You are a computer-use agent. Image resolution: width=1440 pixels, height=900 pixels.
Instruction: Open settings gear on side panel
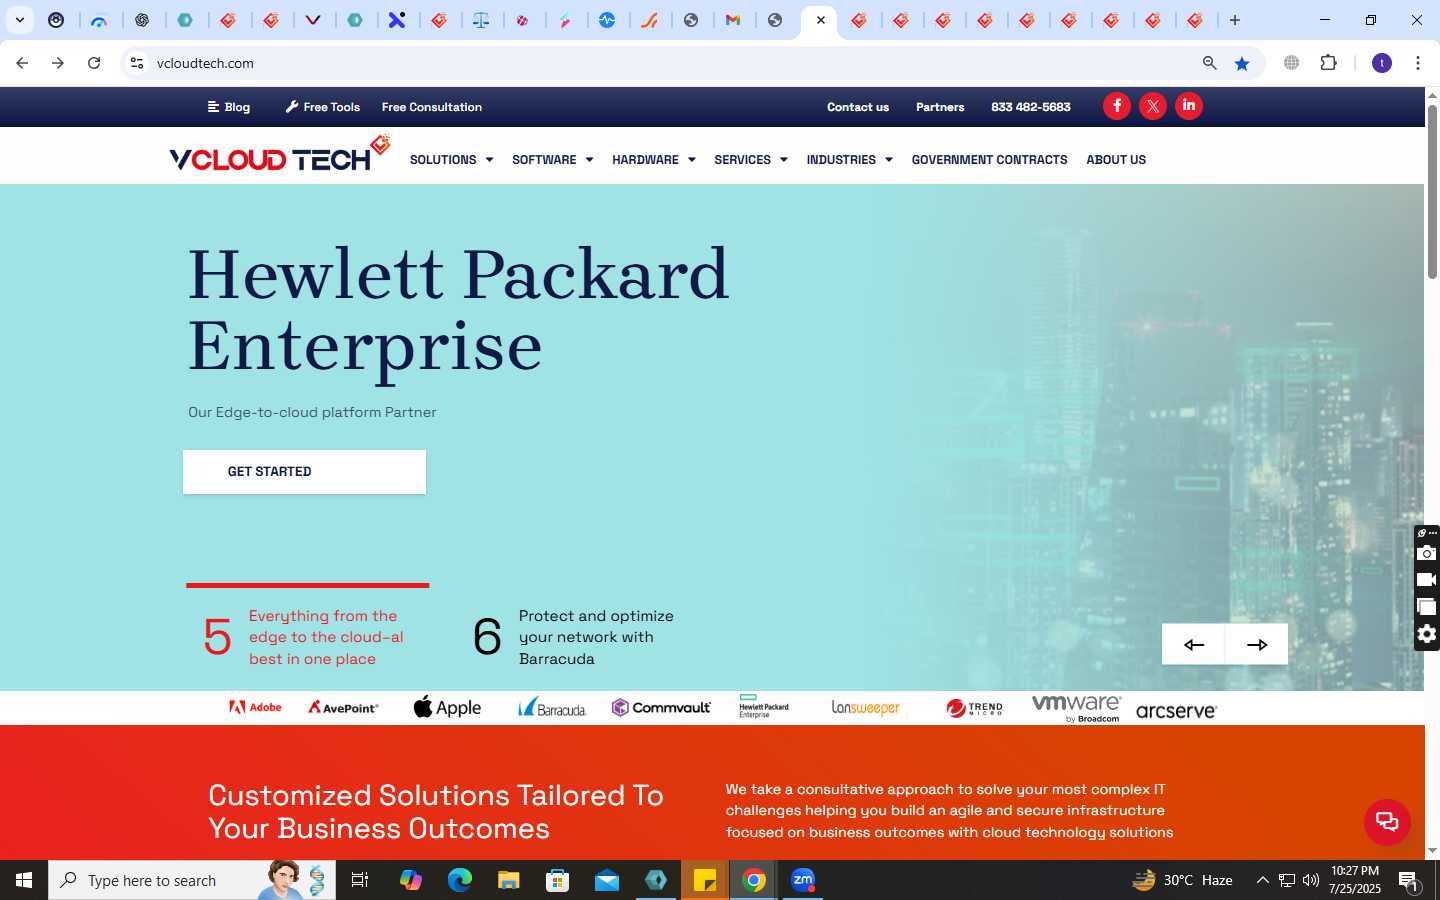[1427, 634]
